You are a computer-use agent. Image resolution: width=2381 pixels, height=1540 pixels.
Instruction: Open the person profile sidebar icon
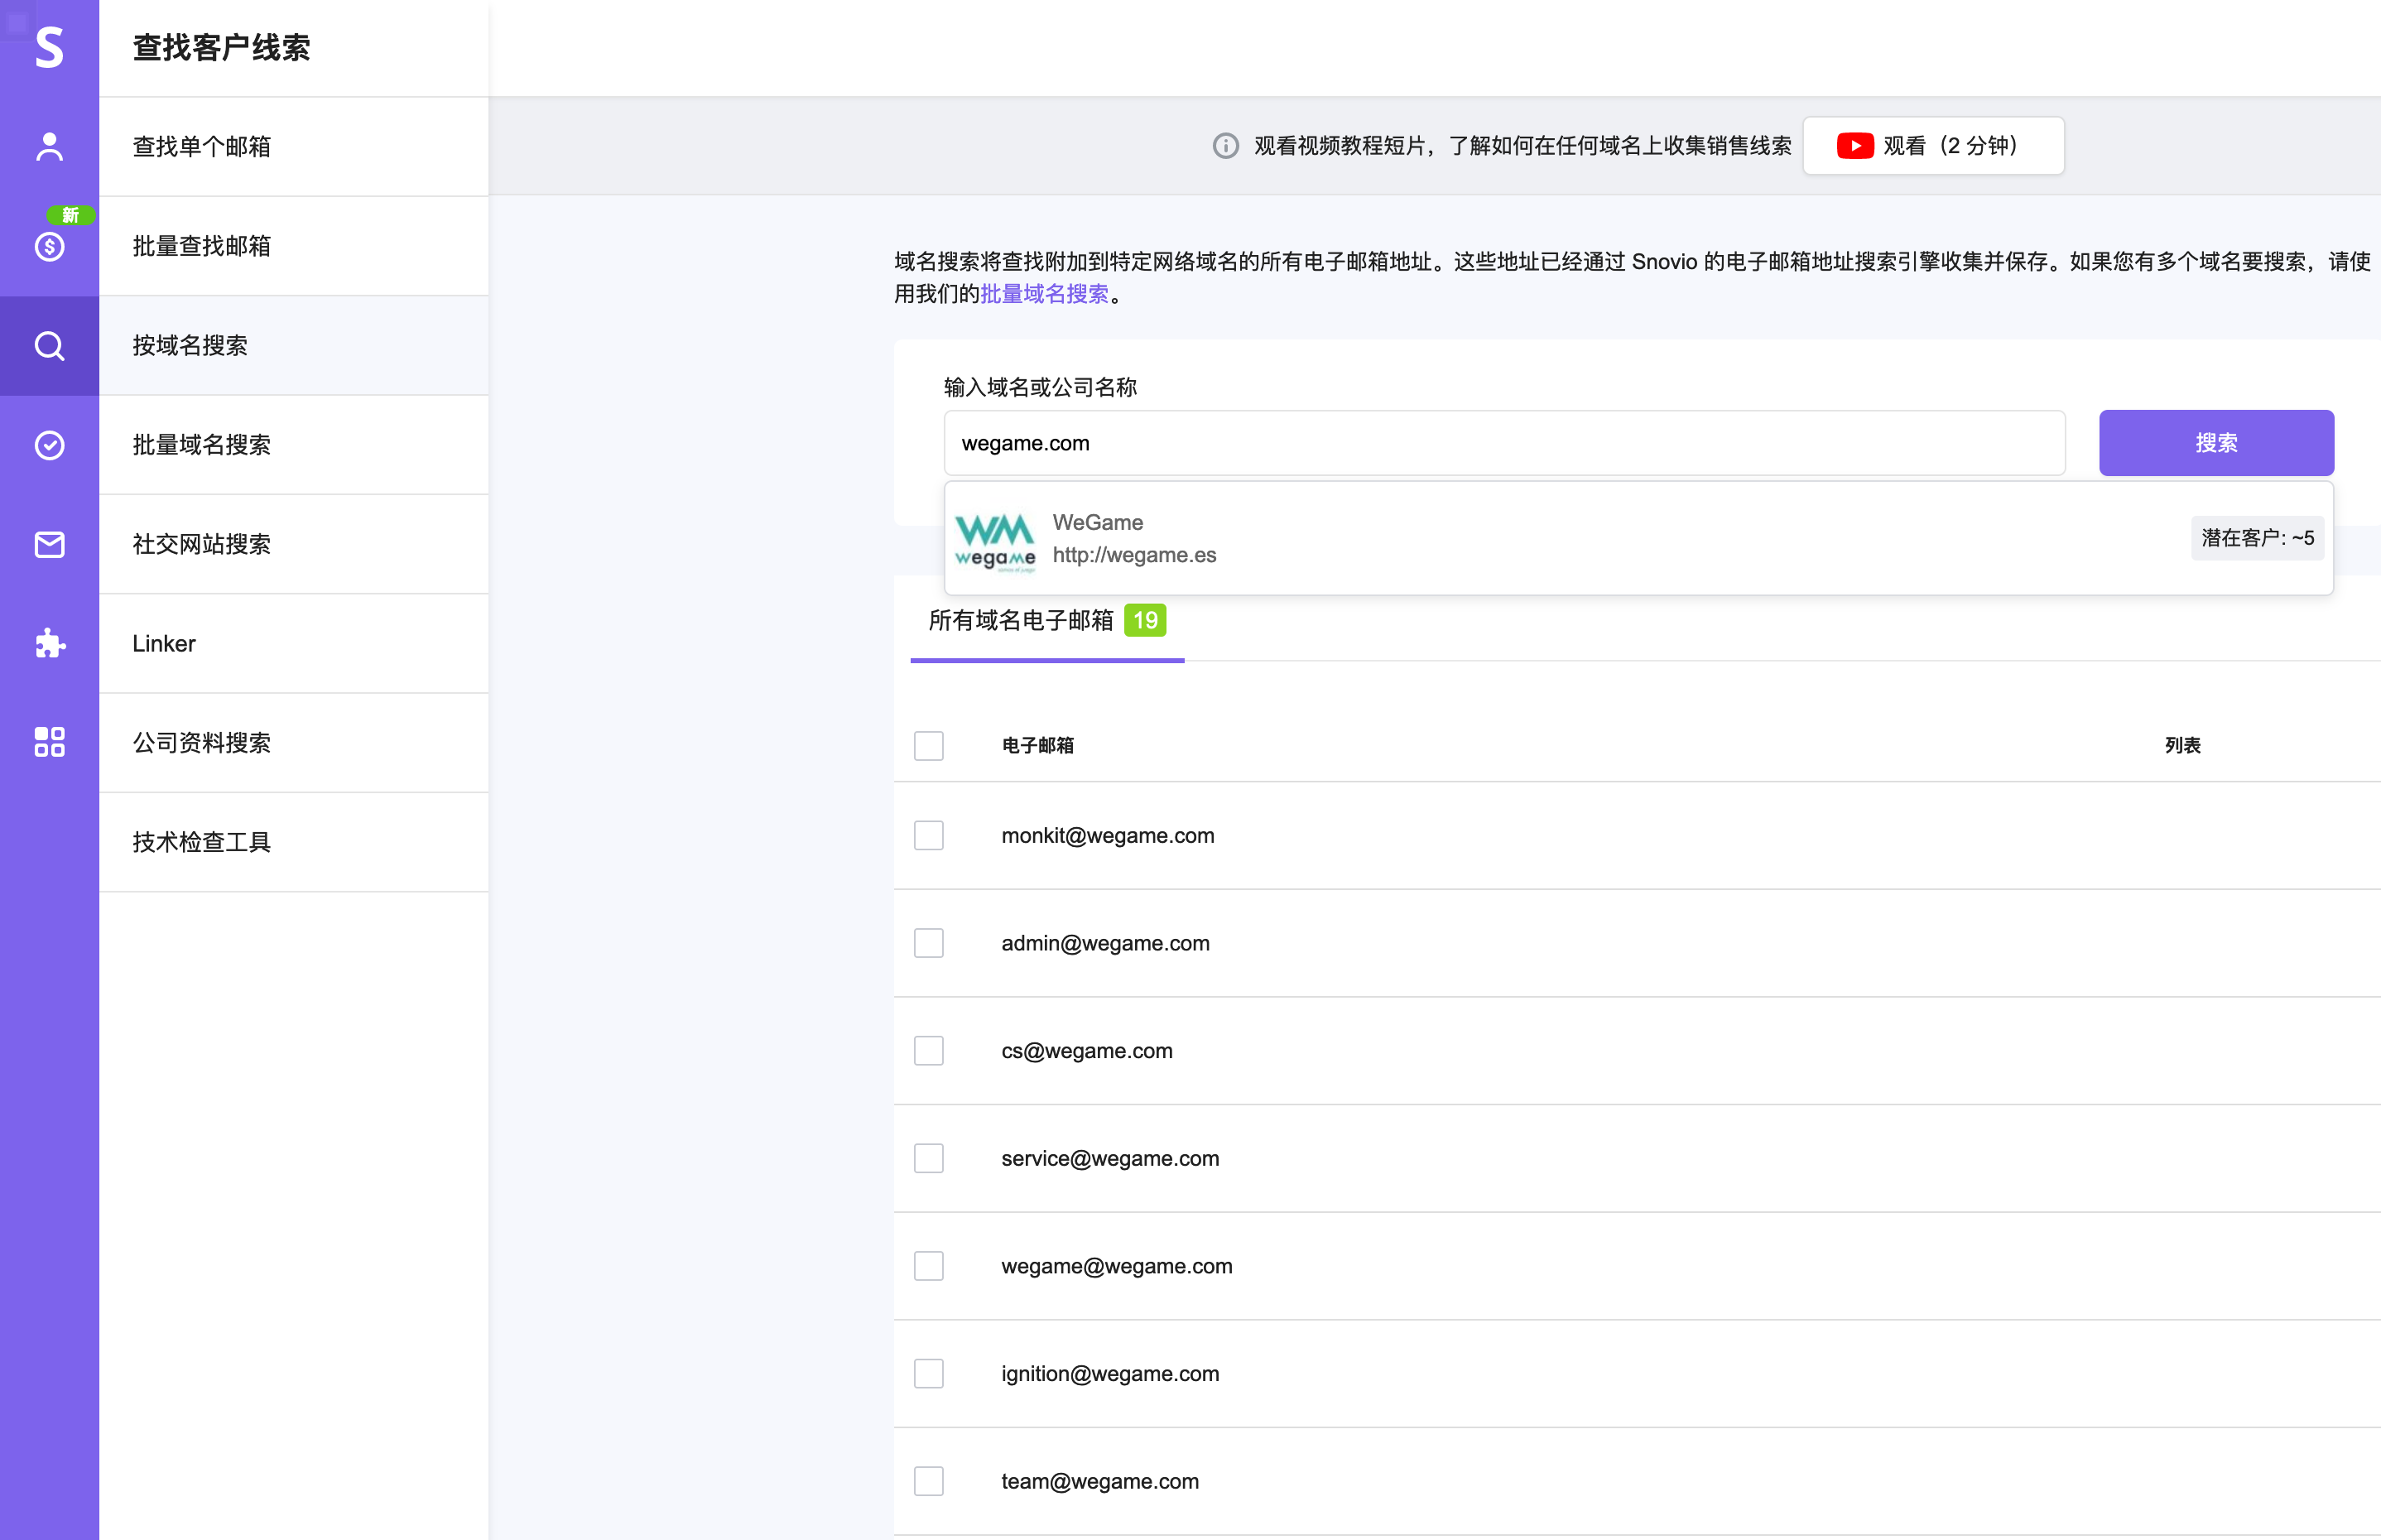[49, 146]
